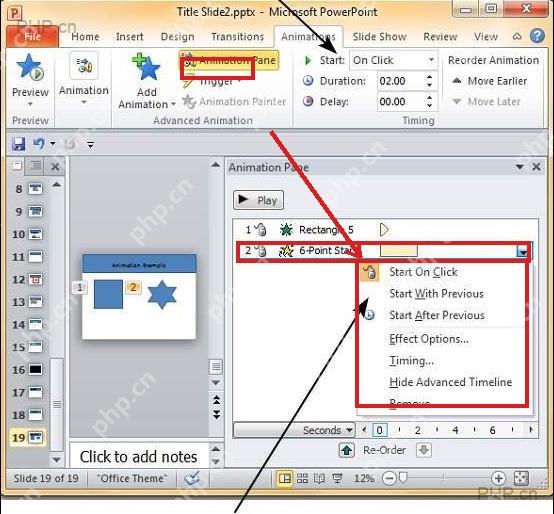554x514 pixels.
Task: Select slide 12 thumbnail
Action: pos(35,279)
